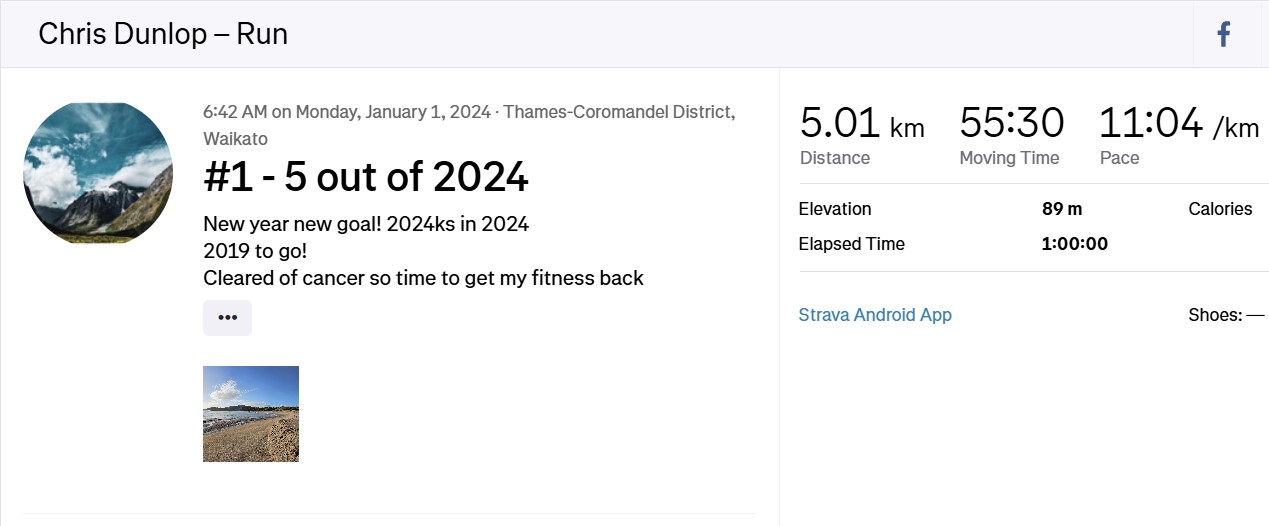This screenshot has height=526, width=1269.
Task: Select the Shoes label
Action: (1215, 315)
